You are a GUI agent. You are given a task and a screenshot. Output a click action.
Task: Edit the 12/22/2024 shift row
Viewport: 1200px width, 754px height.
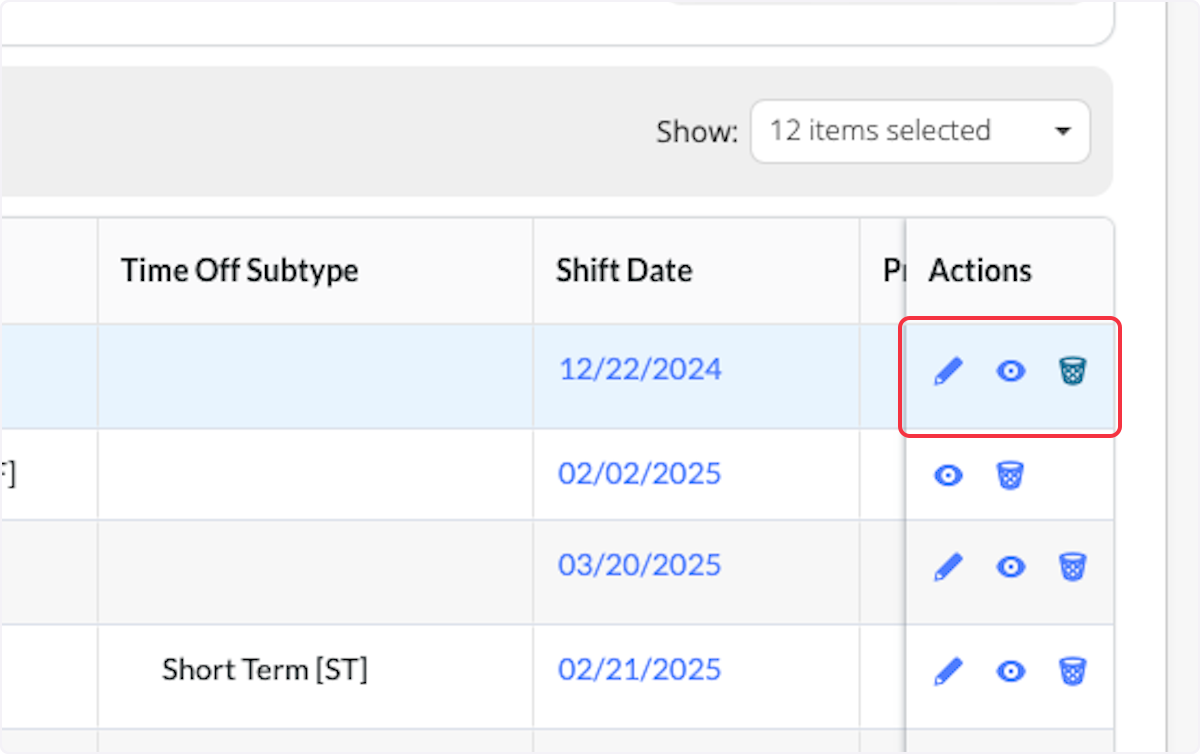[948, 372]
